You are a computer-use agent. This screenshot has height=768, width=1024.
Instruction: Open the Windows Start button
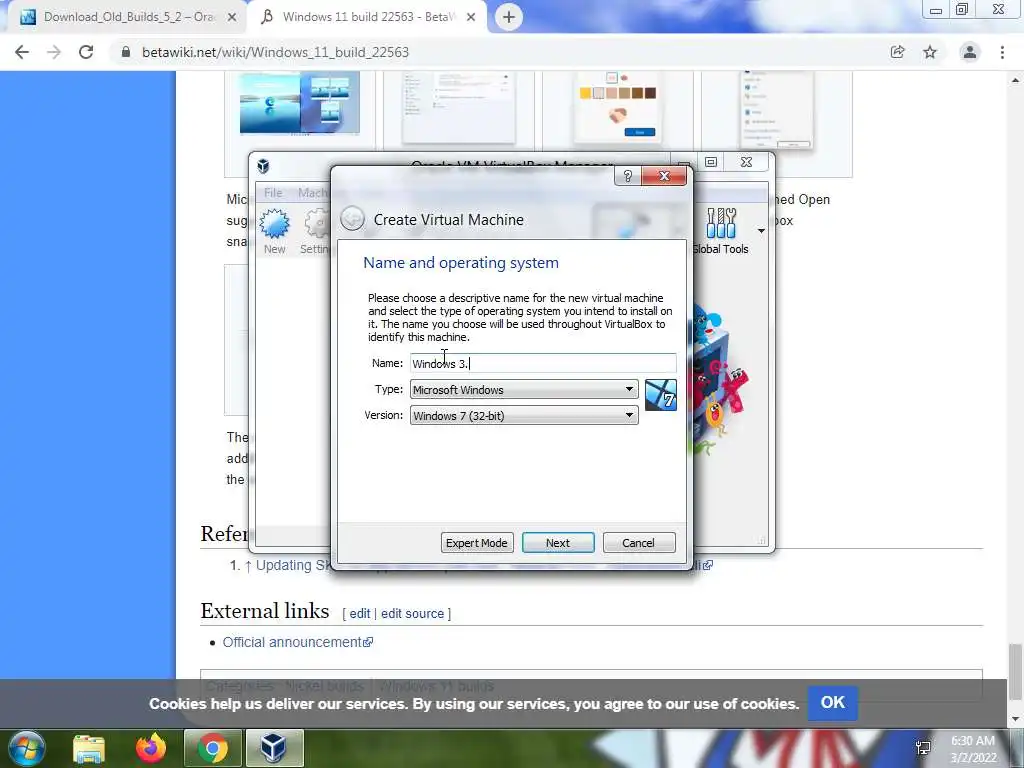pyautogui.click(x=27, y=748)
